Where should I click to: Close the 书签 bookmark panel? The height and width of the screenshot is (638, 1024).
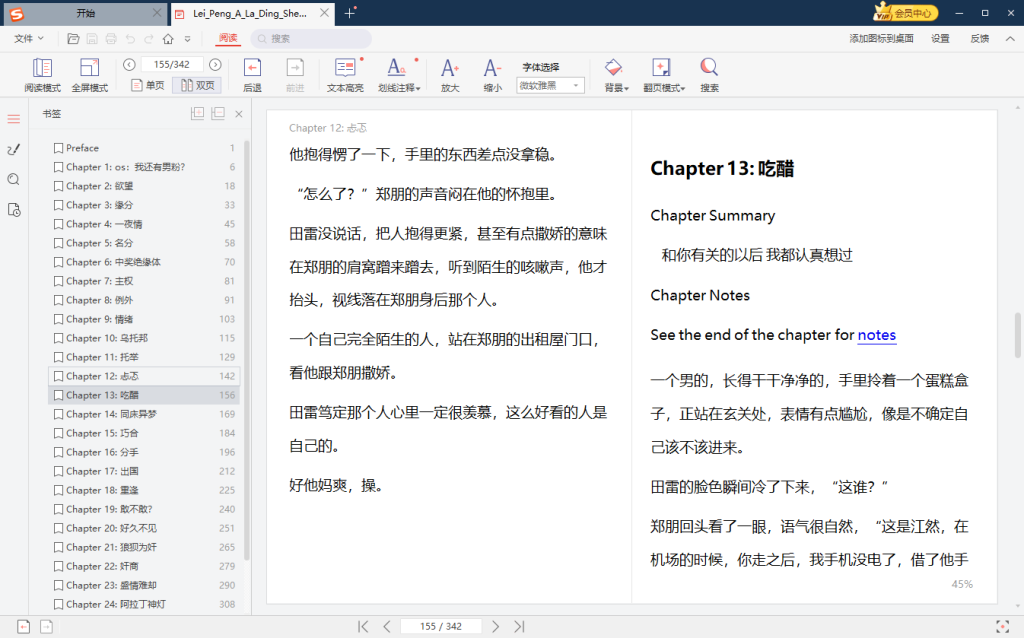(239, 114)
